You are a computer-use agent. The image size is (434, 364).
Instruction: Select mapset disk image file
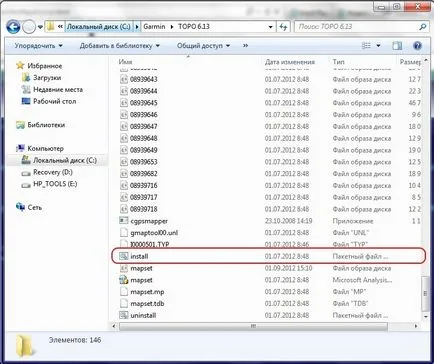136,268
